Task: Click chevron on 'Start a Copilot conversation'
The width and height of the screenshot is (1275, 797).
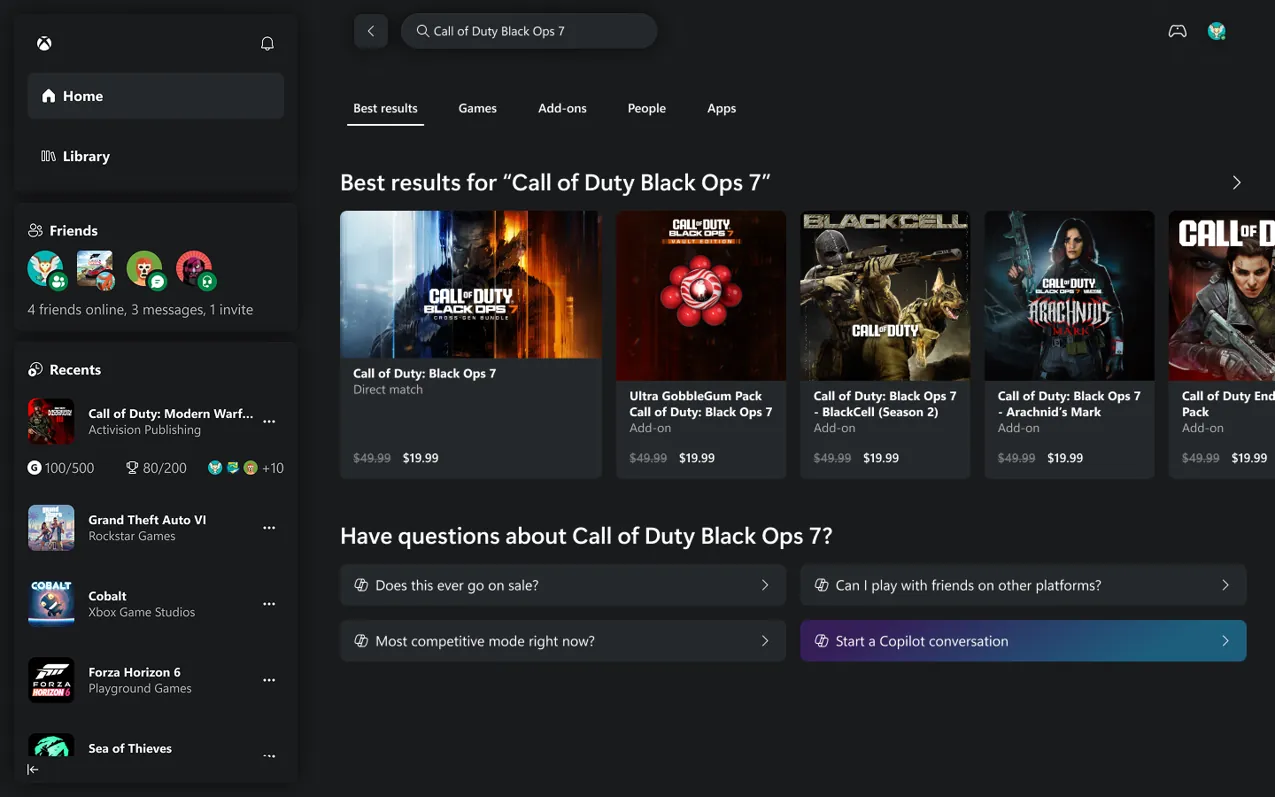Action: tap(1225, 641)
